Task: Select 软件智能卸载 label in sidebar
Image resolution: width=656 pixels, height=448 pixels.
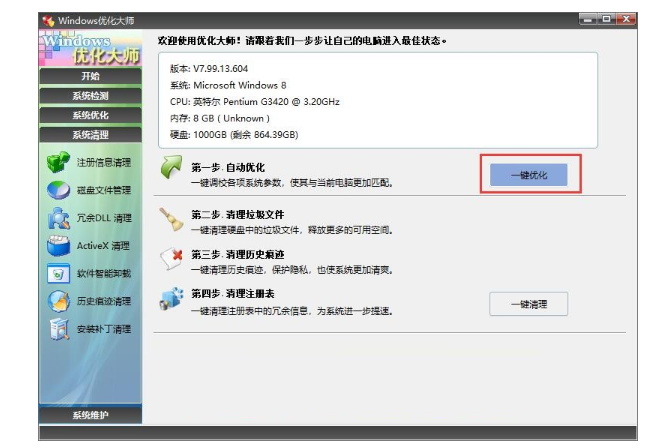Action: 104,274
